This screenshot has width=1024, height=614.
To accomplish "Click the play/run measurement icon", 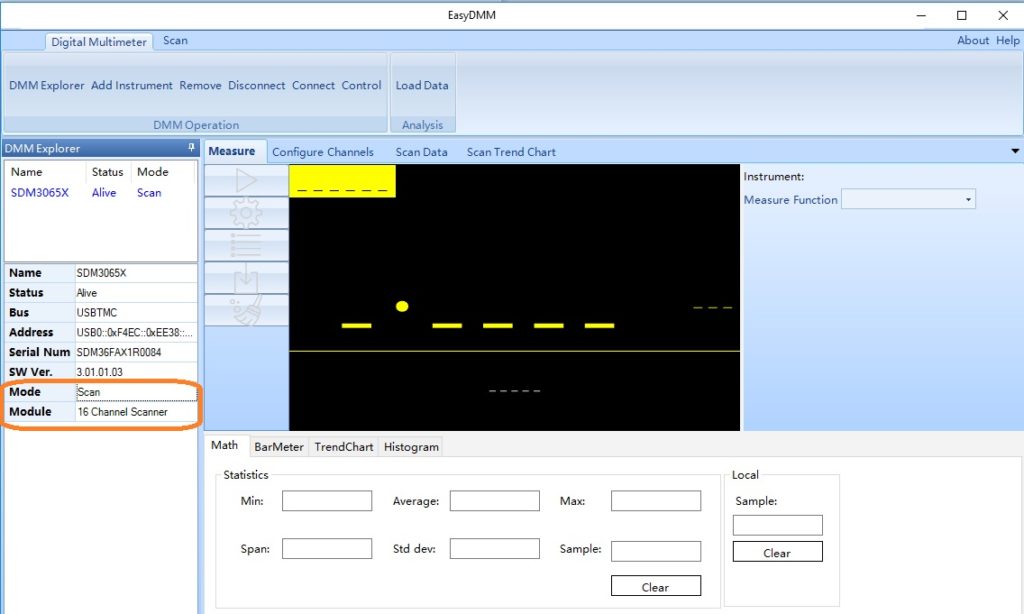I will 246,181.
